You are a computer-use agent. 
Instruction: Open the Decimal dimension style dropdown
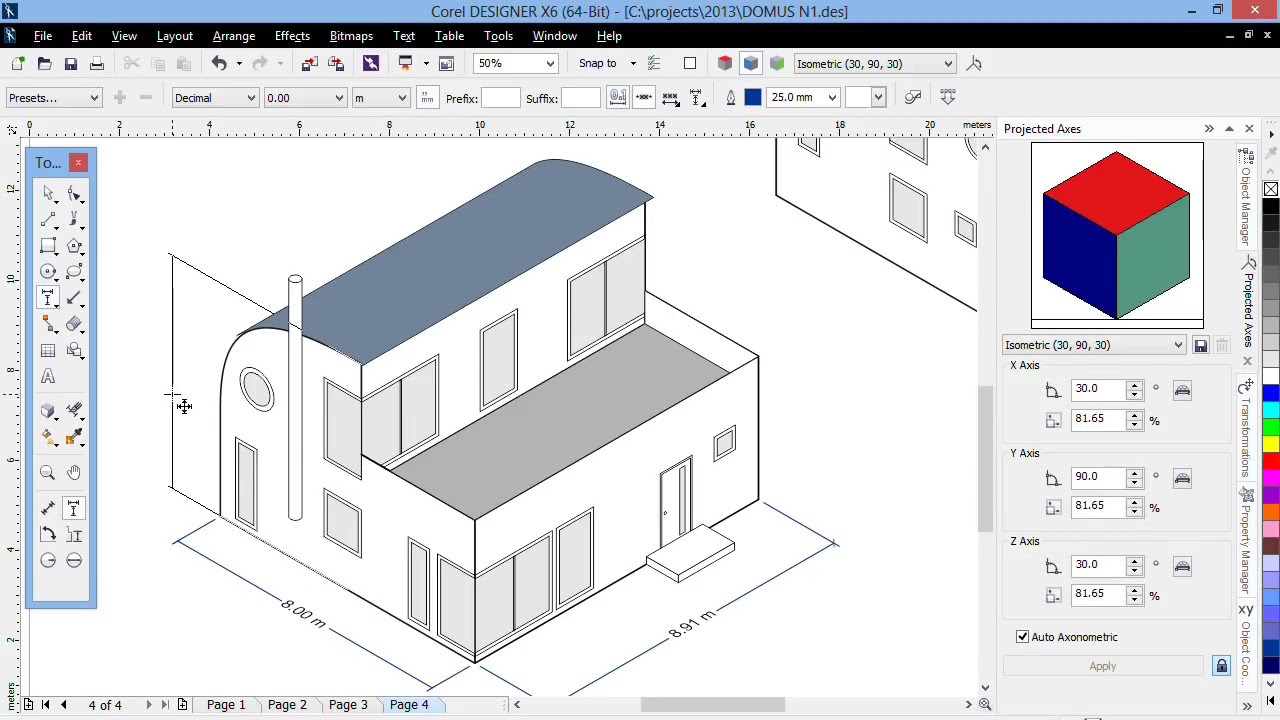coord(250,98)
